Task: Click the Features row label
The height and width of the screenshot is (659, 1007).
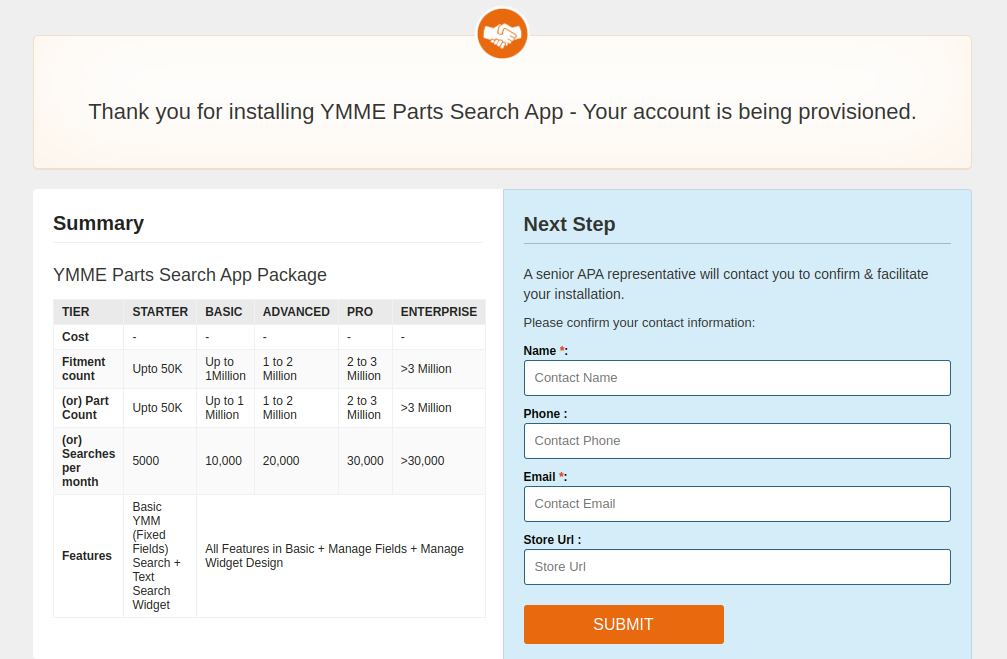Action: pos(87,556)
